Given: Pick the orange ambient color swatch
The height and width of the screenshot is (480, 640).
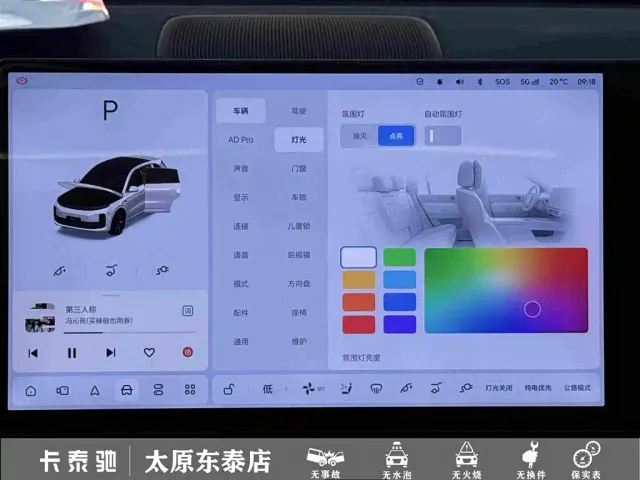Looking at the screenshot, I should click(x=359, y=302).
